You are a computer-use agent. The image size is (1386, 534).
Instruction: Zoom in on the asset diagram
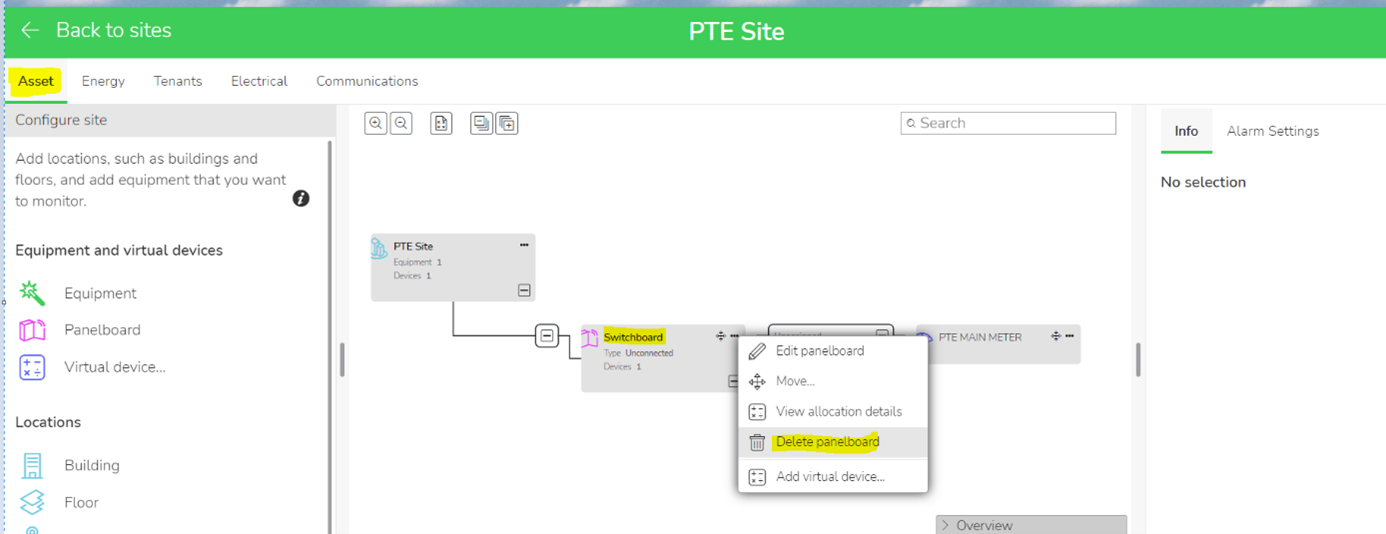[376, 123]
